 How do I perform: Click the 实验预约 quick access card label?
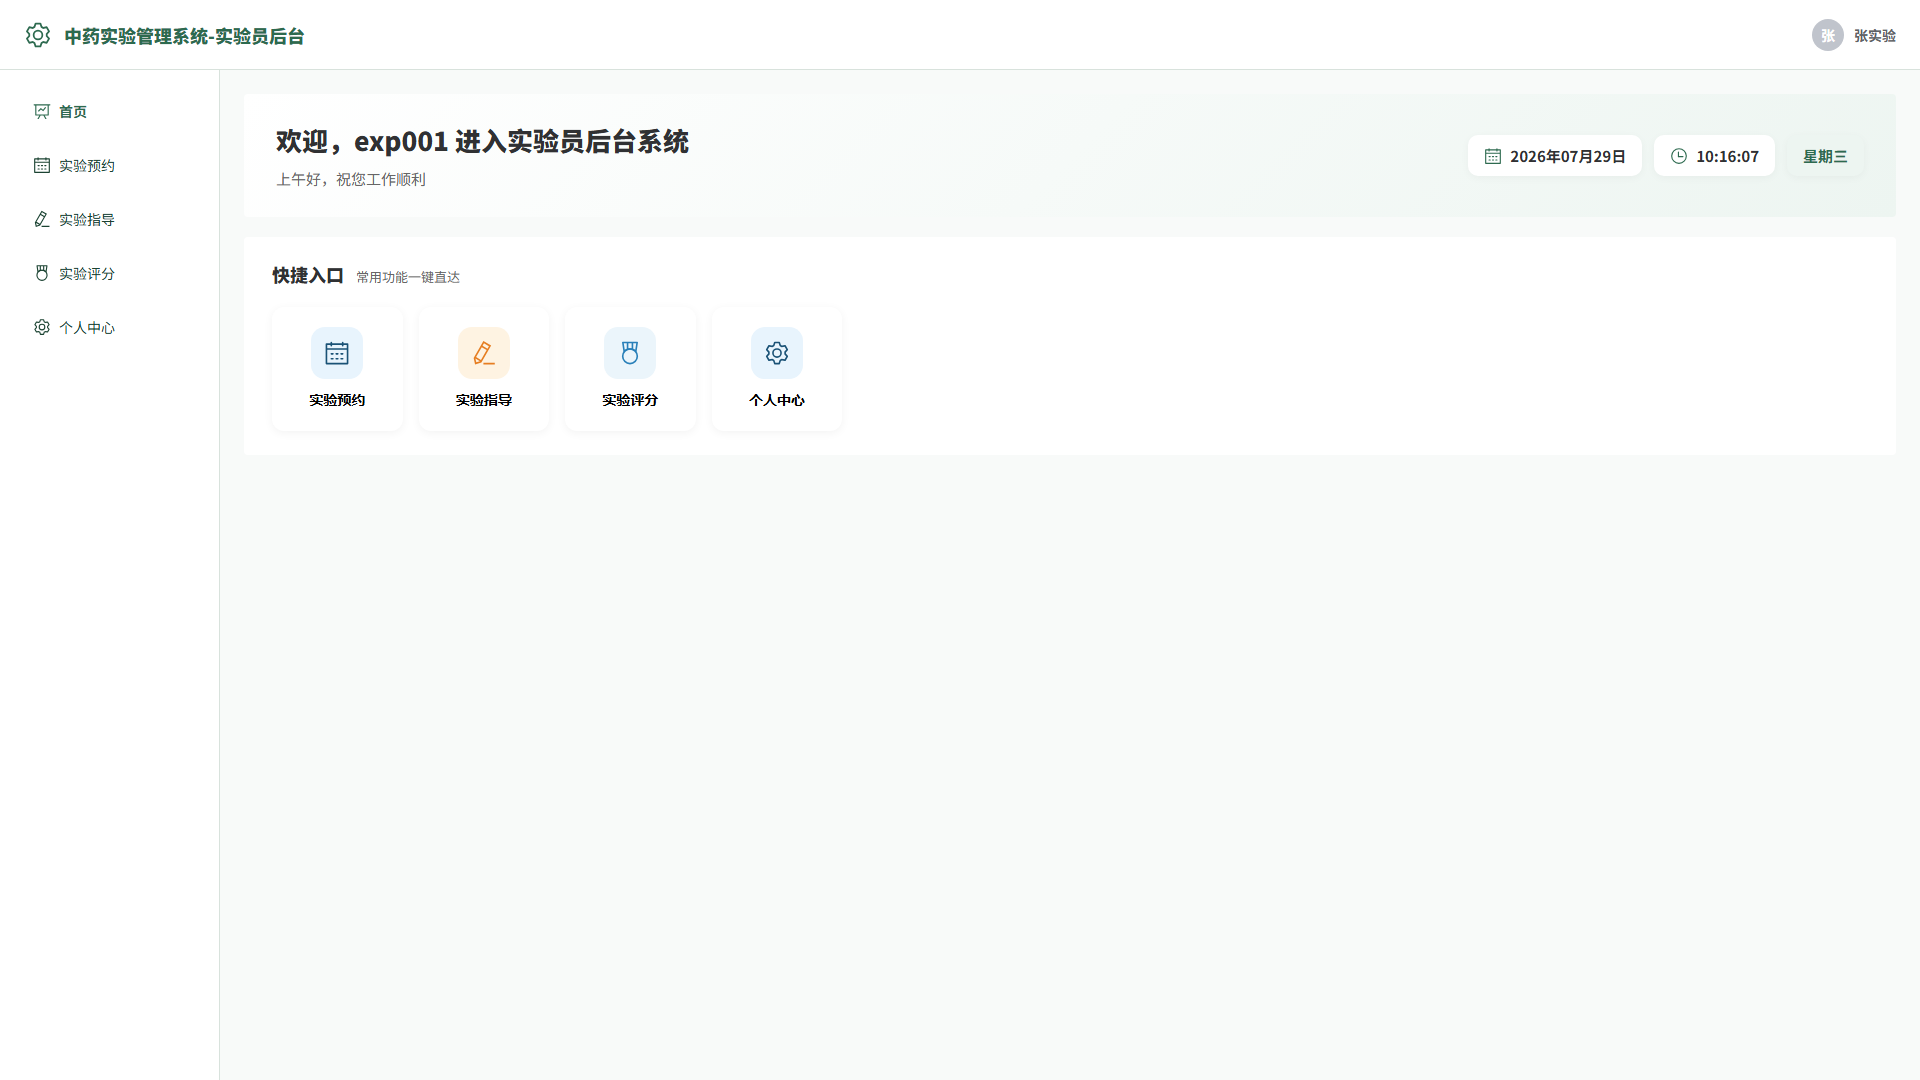337,400
